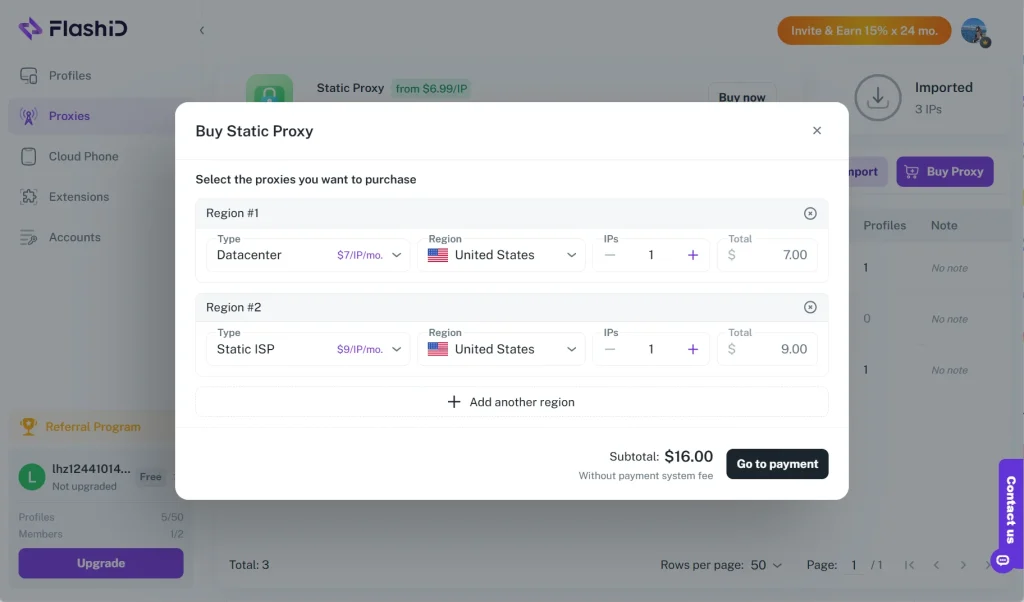The width and height of the screenshot is (1024, 602).
Task: Open the Datacenter type dropdown
Action: pyautogui.click(x=308, y=255)
